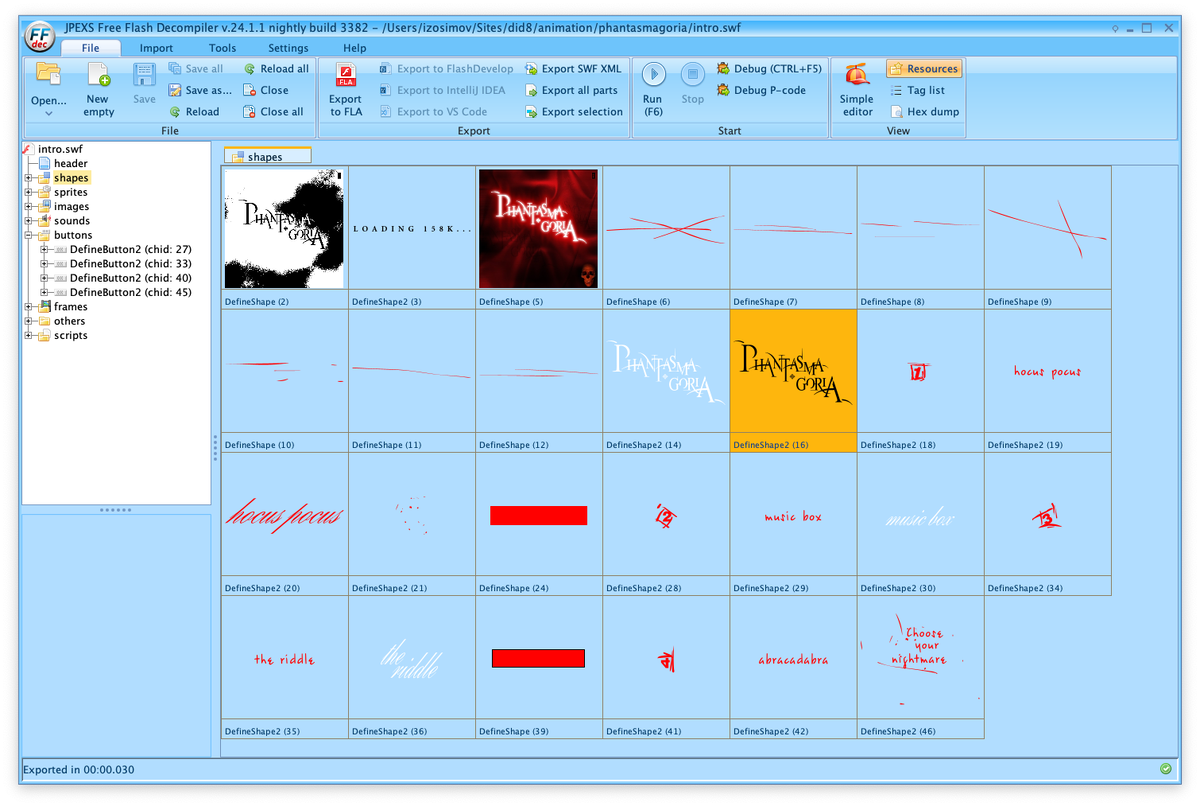Viewport: 1200px width, 806px height.
Task: Click the shapes folder tab
Action: pos(267,156)
